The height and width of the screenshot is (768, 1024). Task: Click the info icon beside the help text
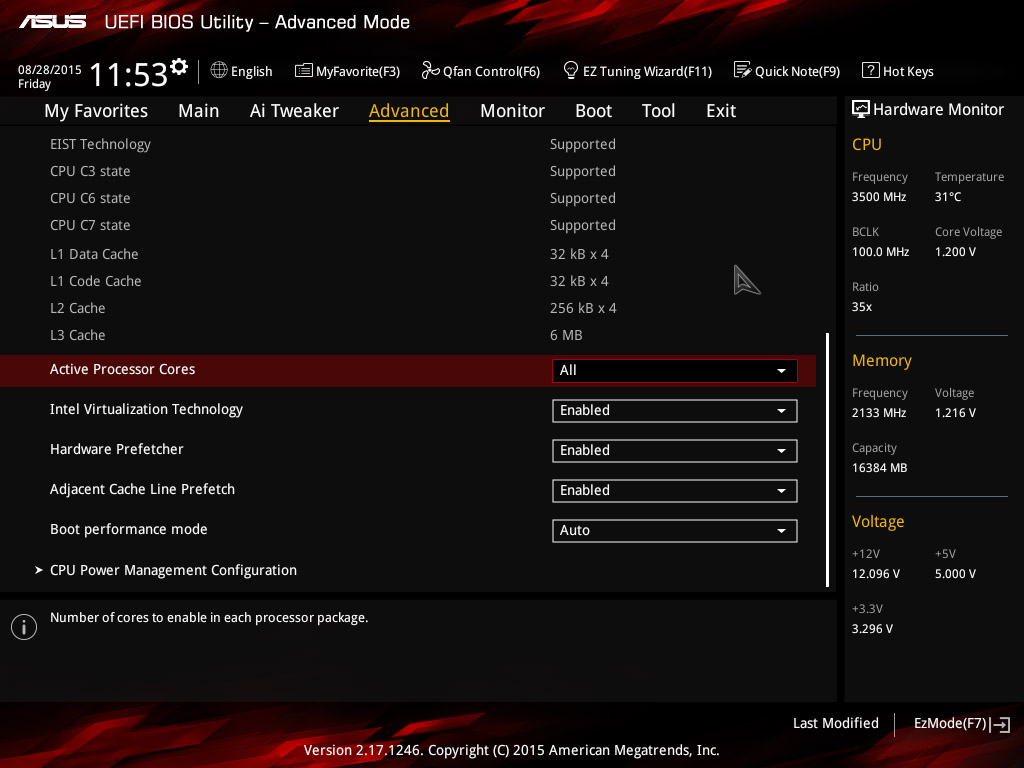(x=24, y=627)
